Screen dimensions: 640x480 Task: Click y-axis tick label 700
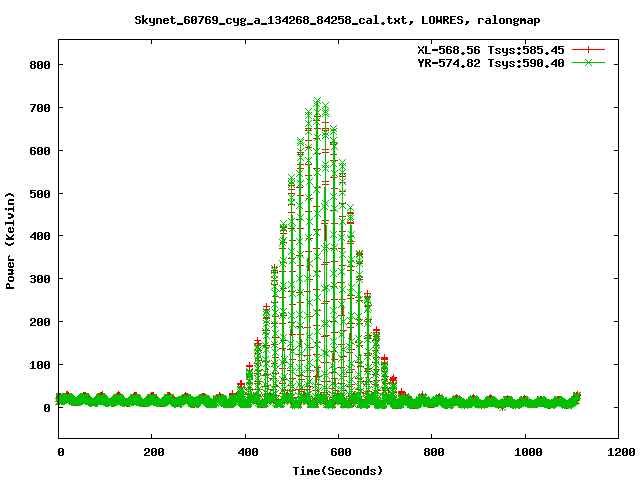(x=40, y=108)
